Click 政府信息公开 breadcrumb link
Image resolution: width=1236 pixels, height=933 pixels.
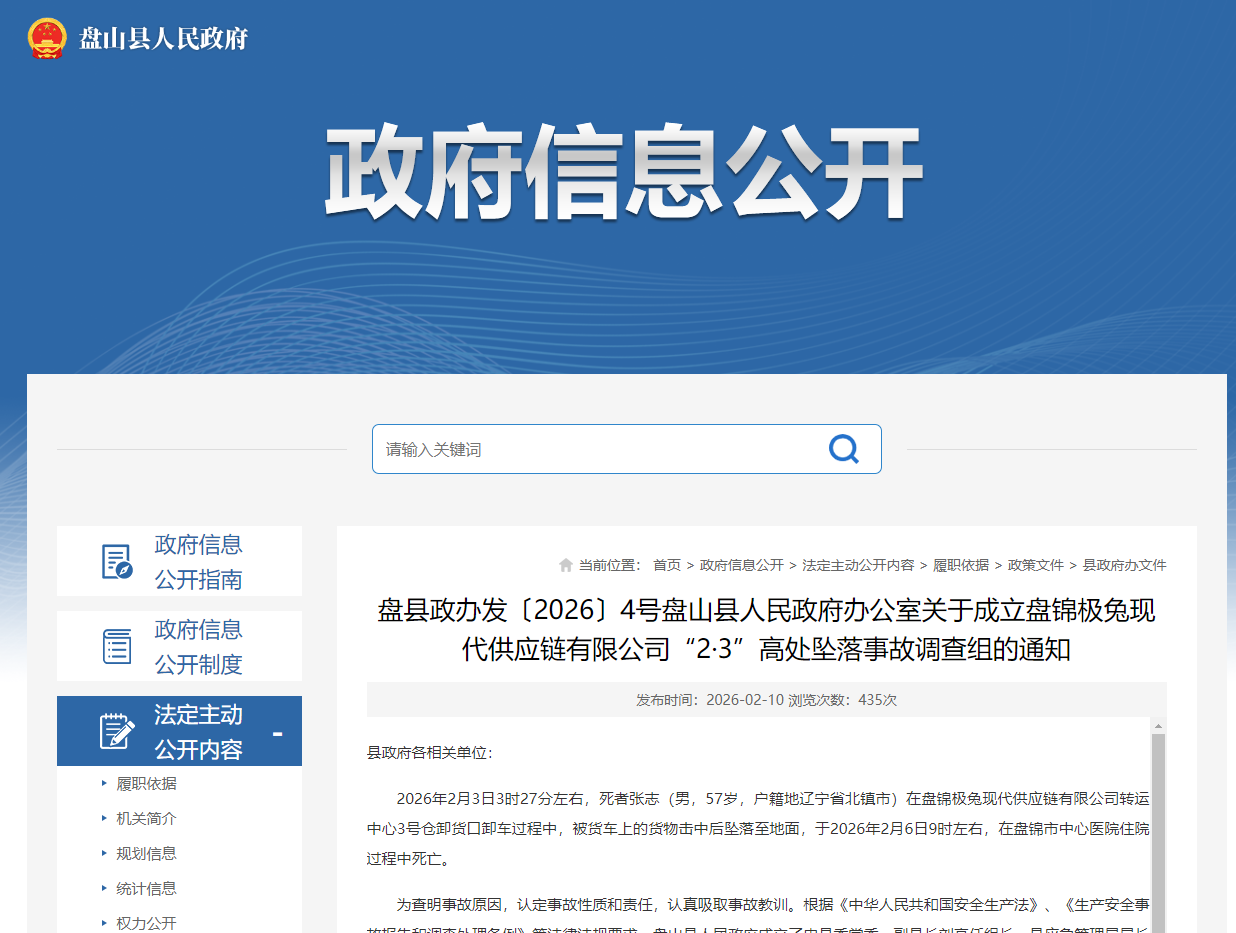tap(742, 565)
